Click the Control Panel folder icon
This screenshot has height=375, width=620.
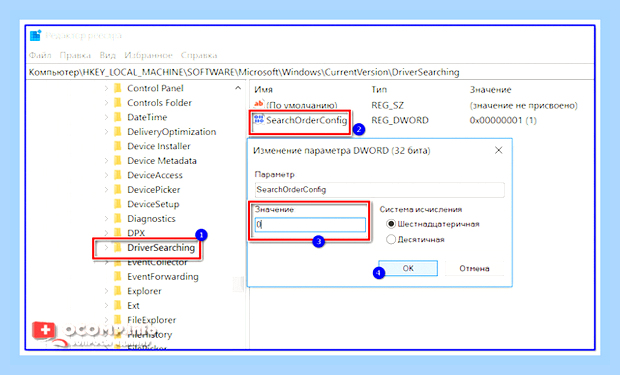tap(117, 88)
